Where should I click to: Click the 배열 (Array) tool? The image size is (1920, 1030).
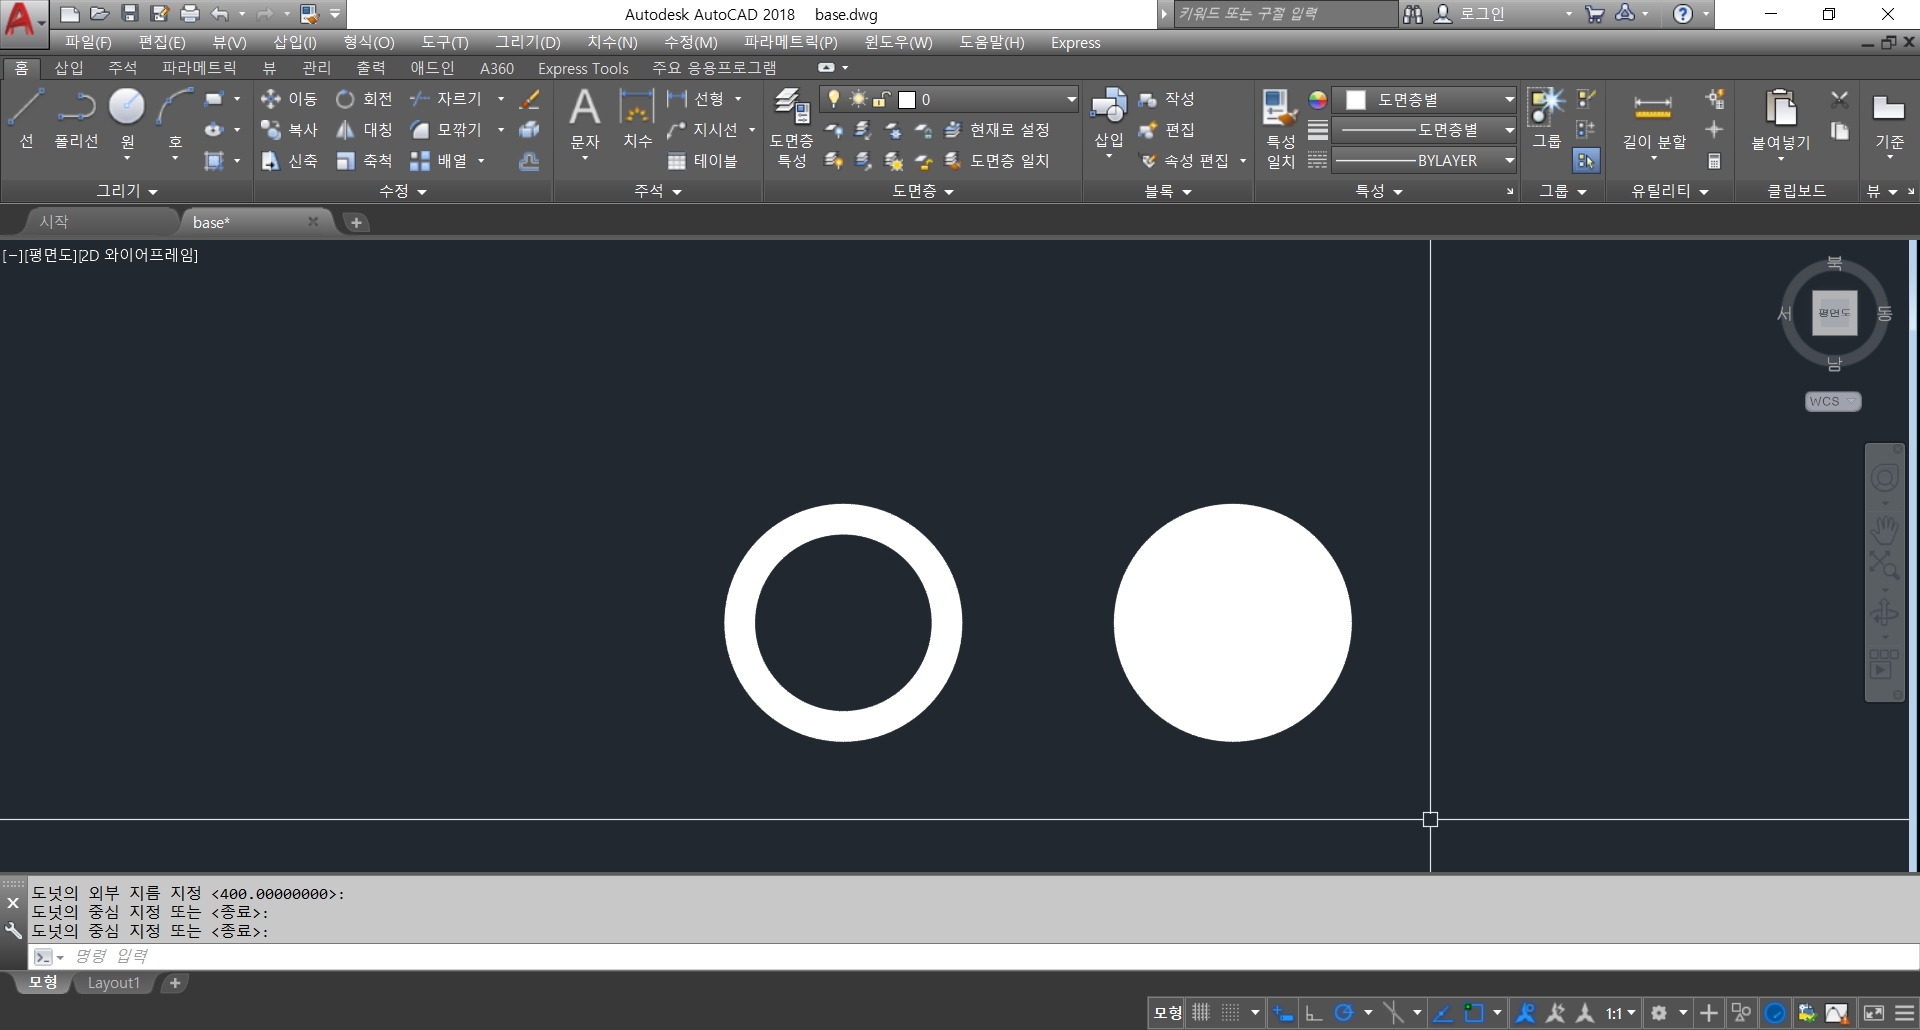[439, 161]
